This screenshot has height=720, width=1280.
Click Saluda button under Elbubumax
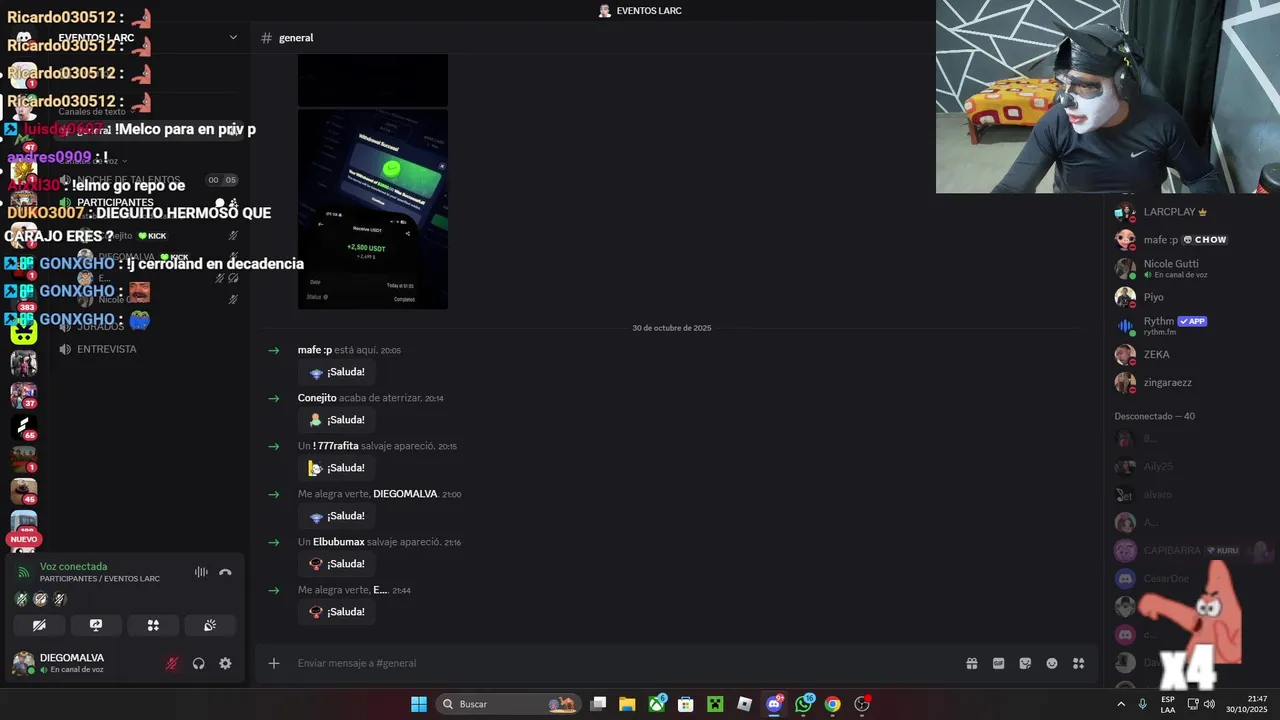pyautogui.click(x=336, y=564)
